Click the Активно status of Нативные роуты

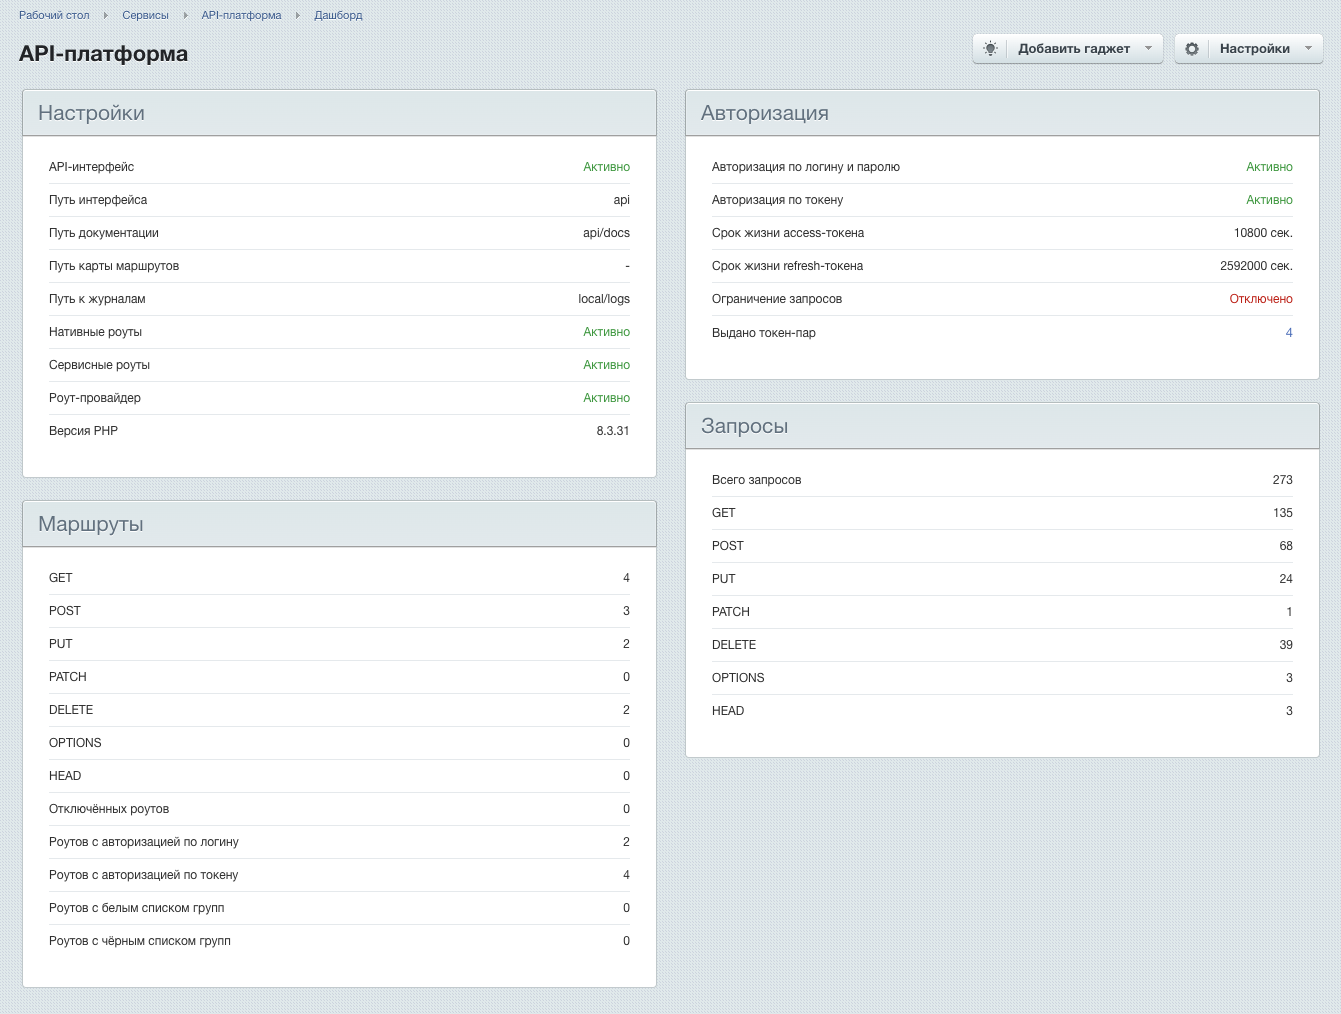(x=607, y=332)
